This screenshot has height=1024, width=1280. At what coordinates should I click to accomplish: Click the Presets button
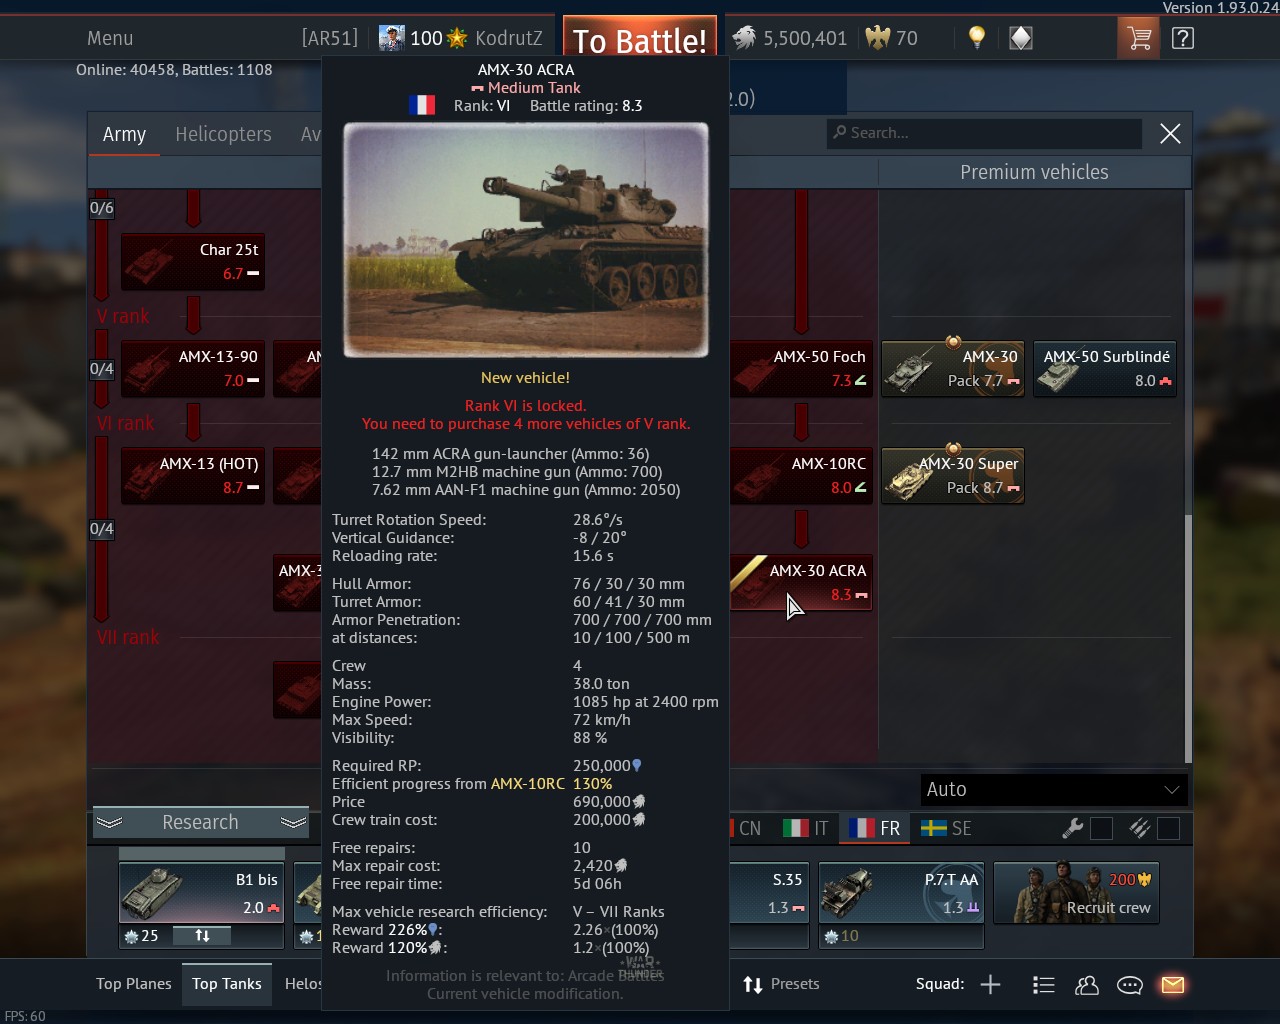coord(781,984)
